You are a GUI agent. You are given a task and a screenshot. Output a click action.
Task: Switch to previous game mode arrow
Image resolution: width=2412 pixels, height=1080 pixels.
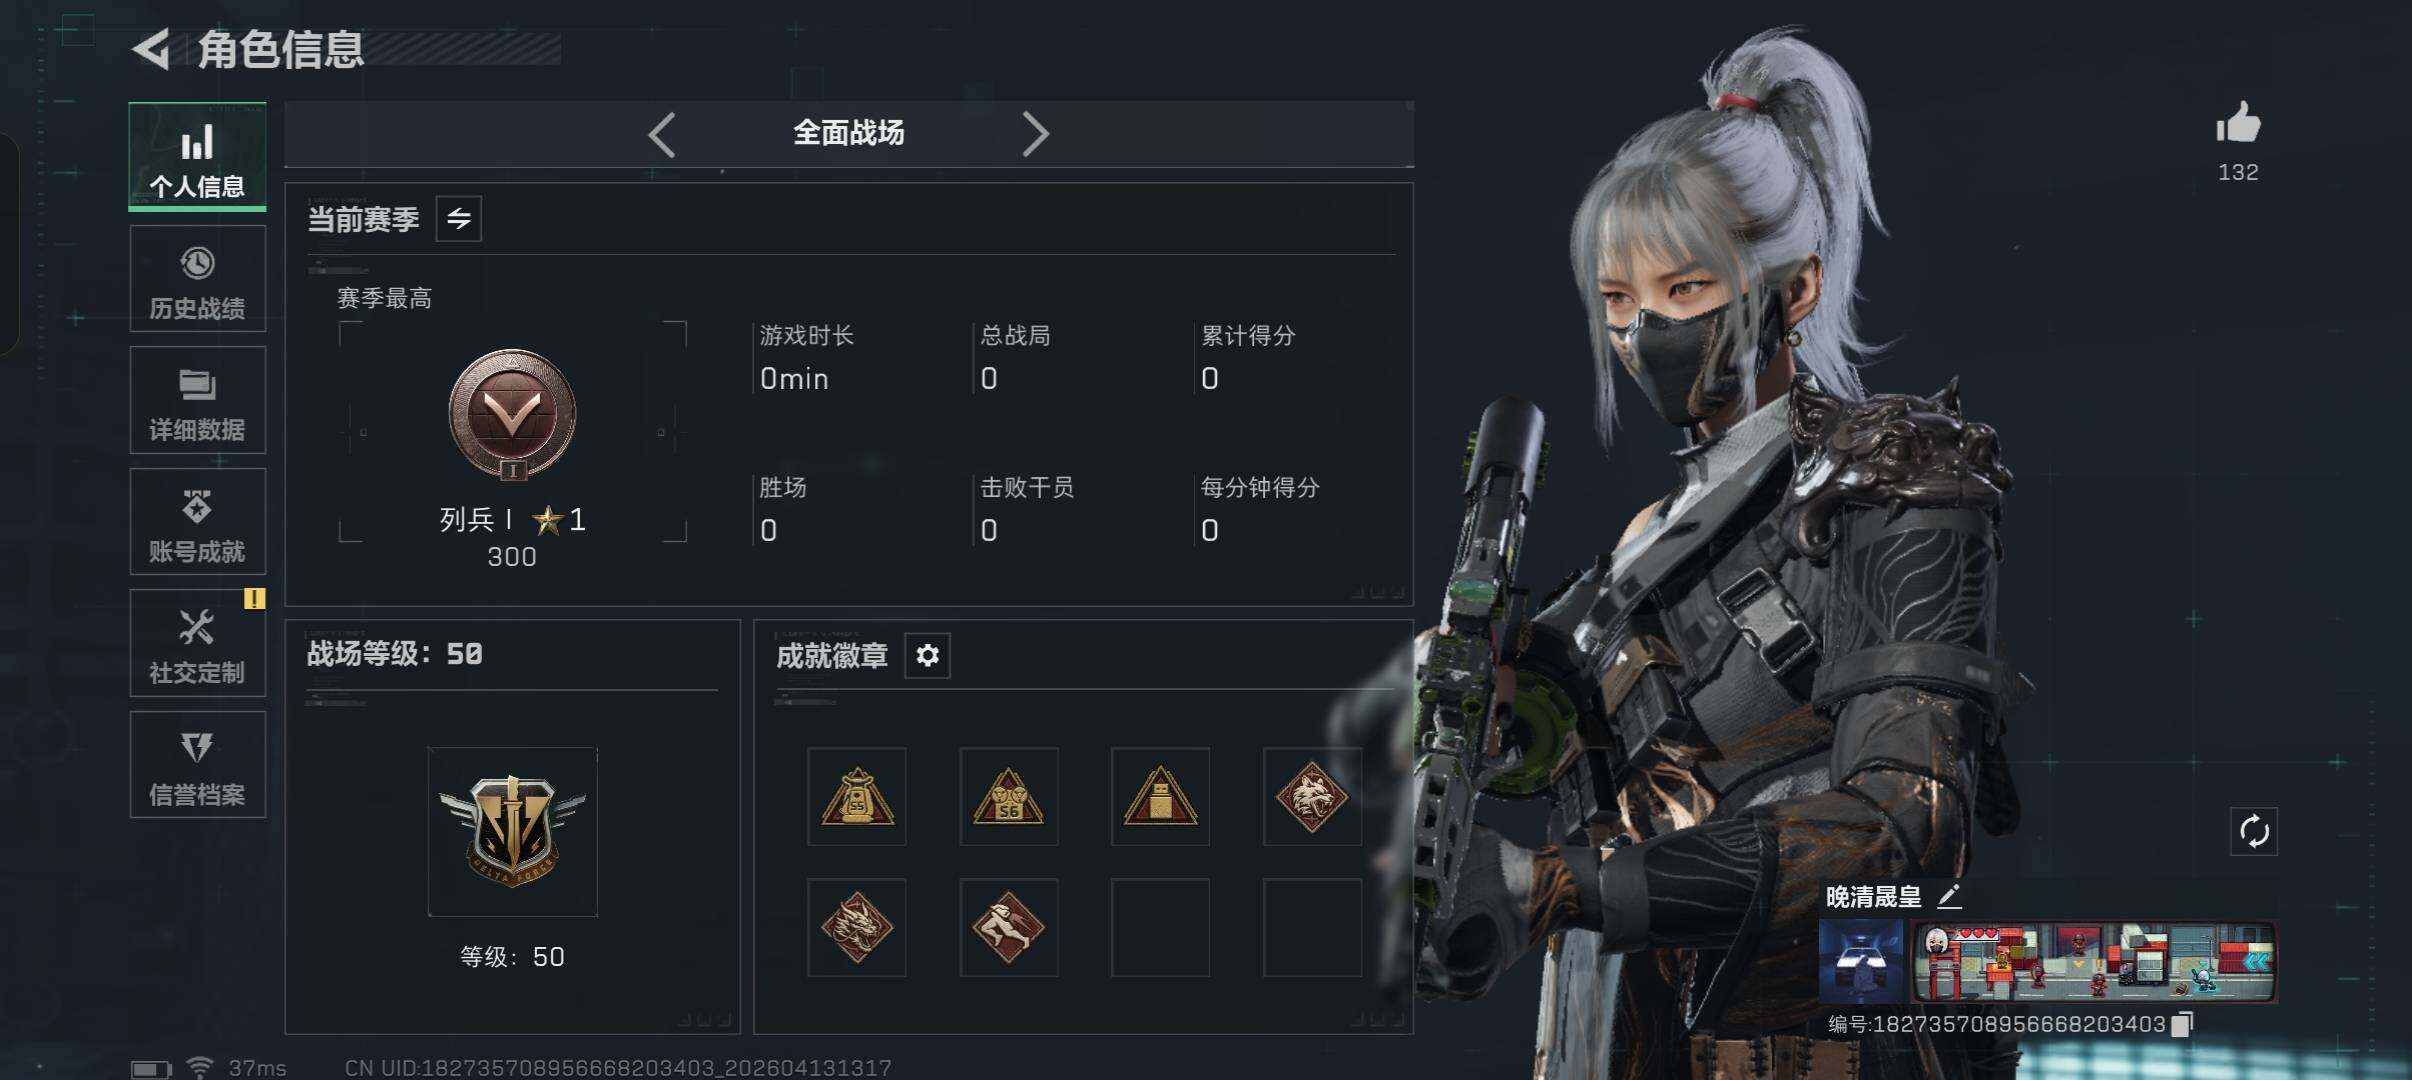(662, 134)
